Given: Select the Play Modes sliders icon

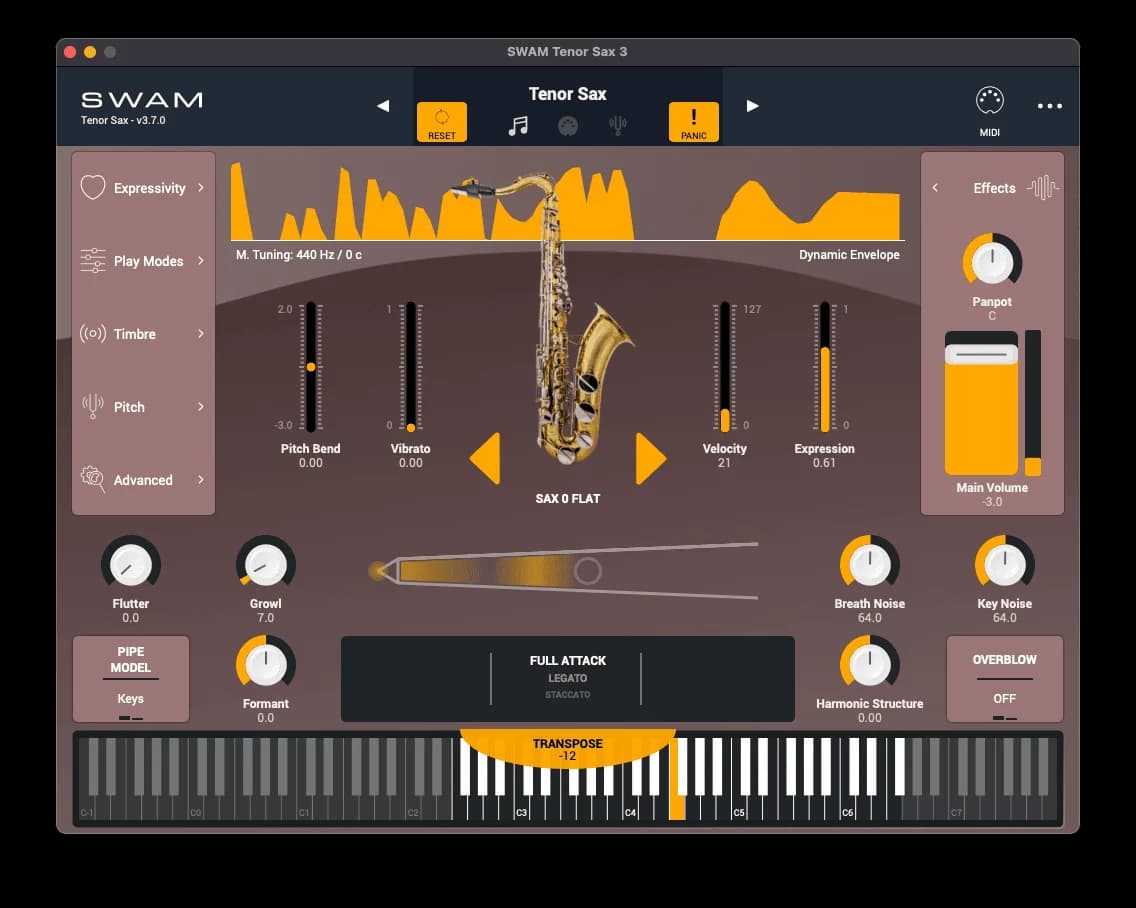Looking at the screenshot, I should (x=93, y=260).
